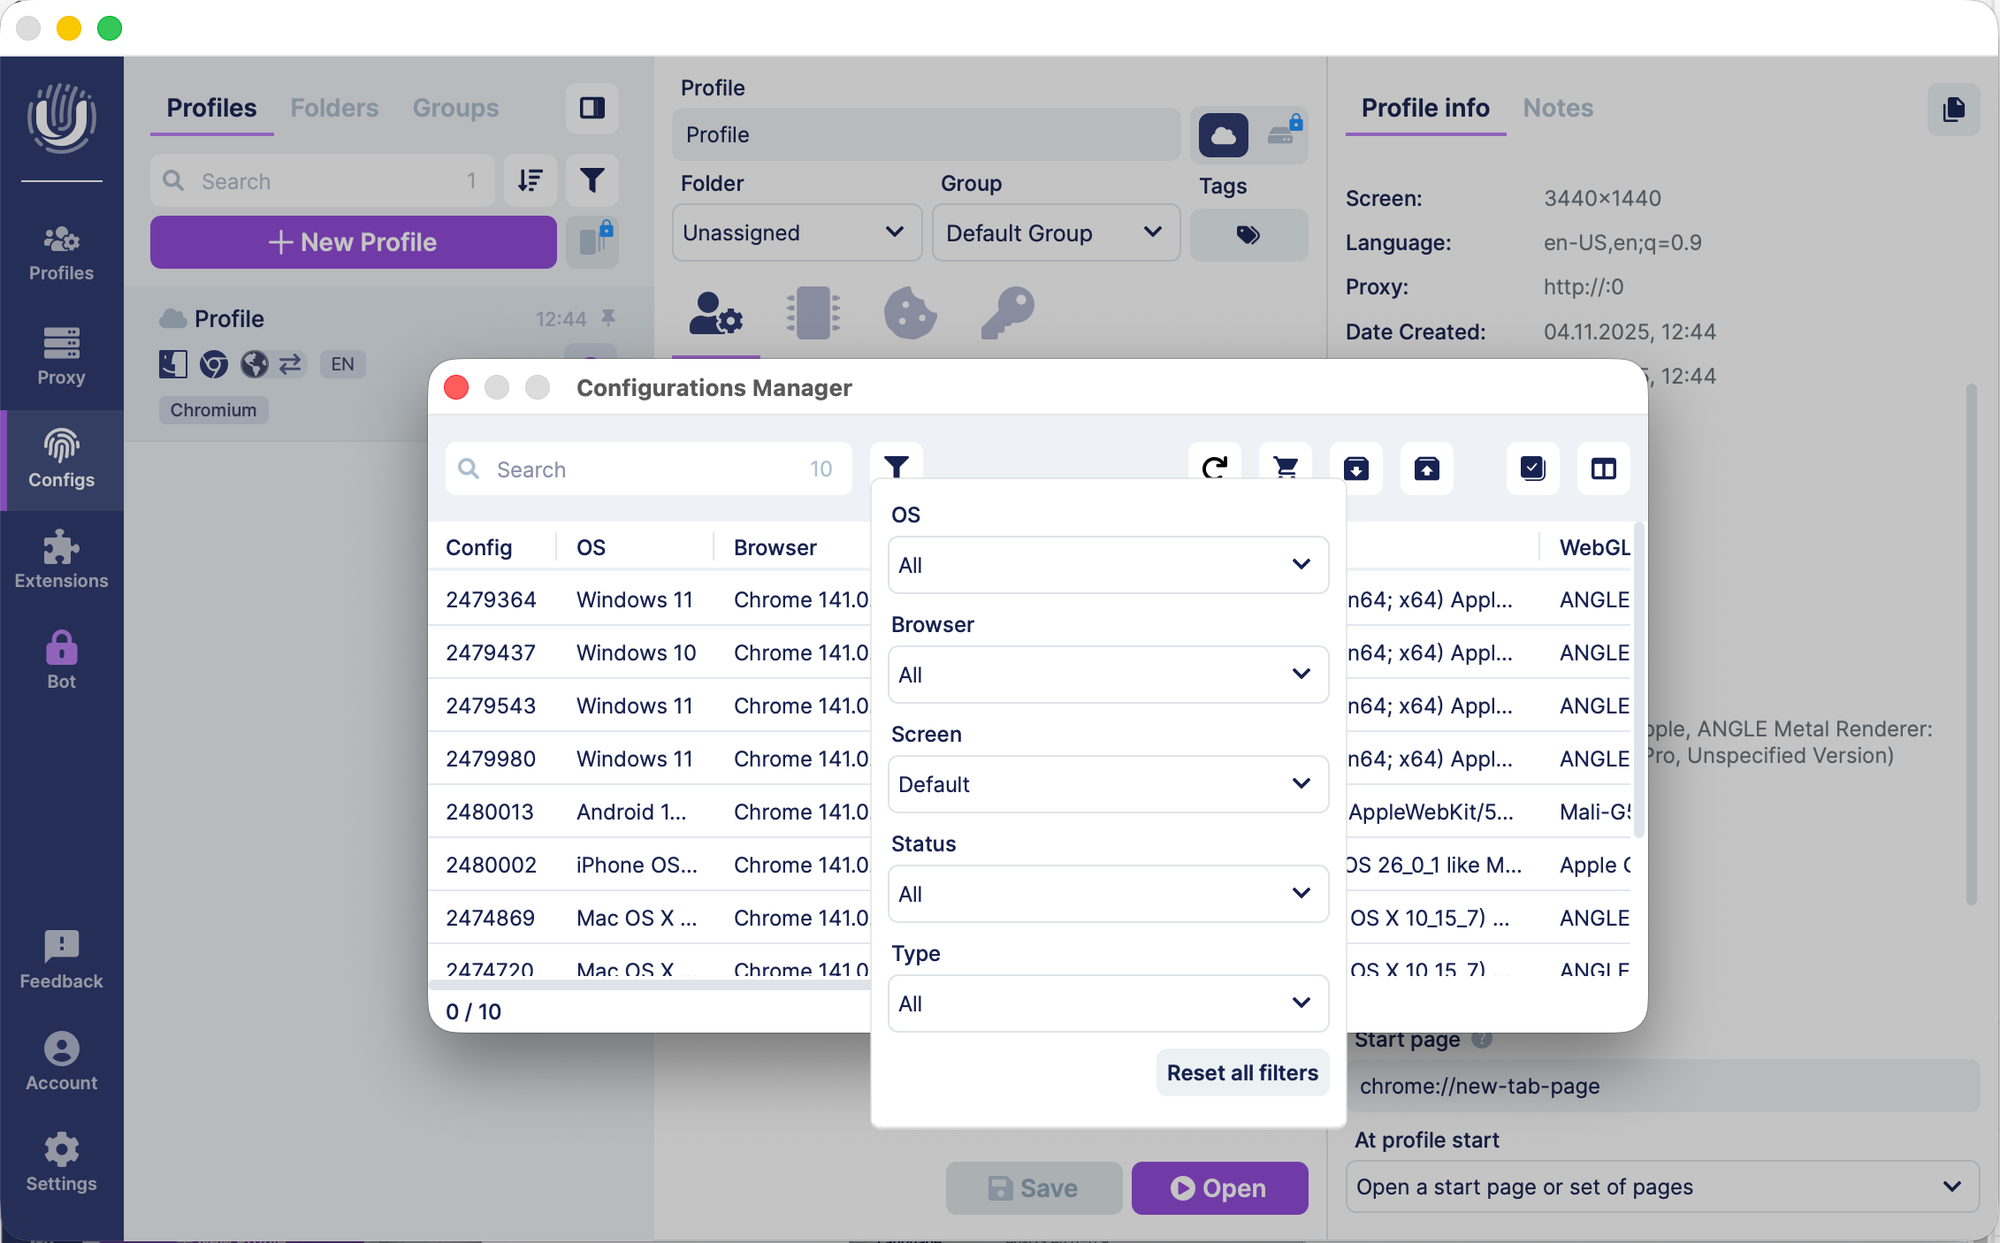Toggle the side panel layout button
The image size is (2000, 1243).
592,108
